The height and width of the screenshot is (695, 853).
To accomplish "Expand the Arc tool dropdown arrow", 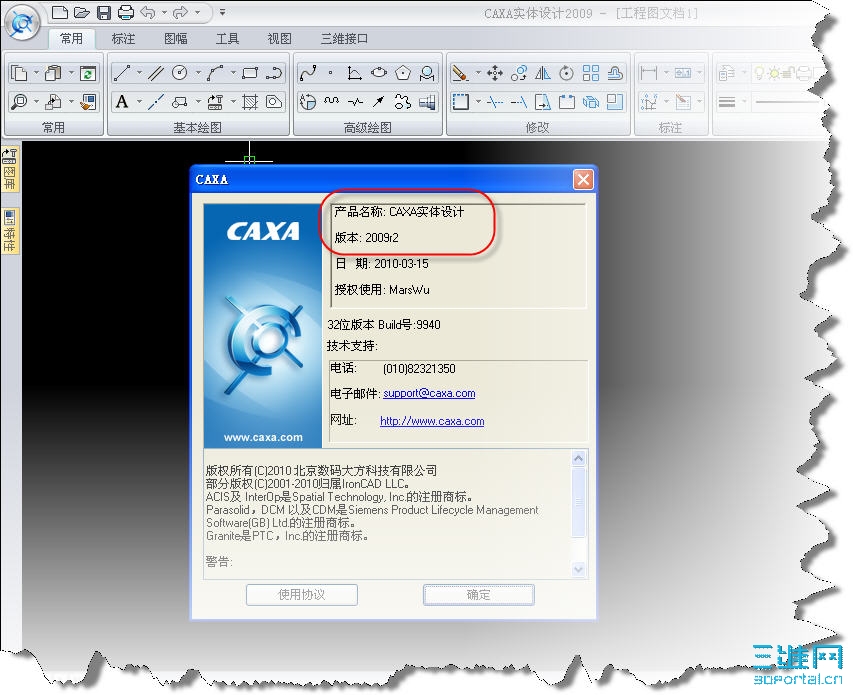I will click(x=233, y=72).
